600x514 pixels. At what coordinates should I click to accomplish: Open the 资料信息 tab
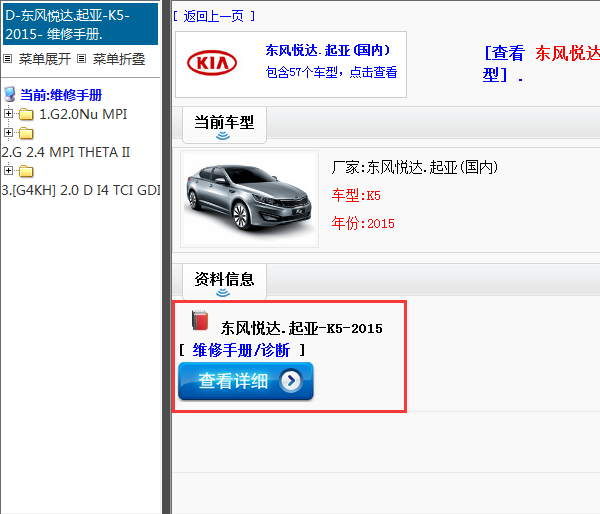[224, 282]
